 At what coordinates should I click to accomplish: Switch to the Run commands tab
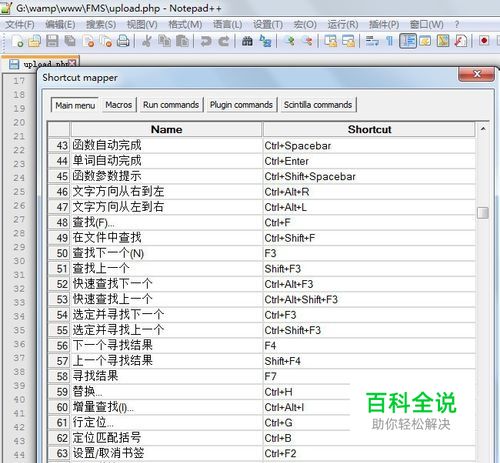[x=171, y=105]
